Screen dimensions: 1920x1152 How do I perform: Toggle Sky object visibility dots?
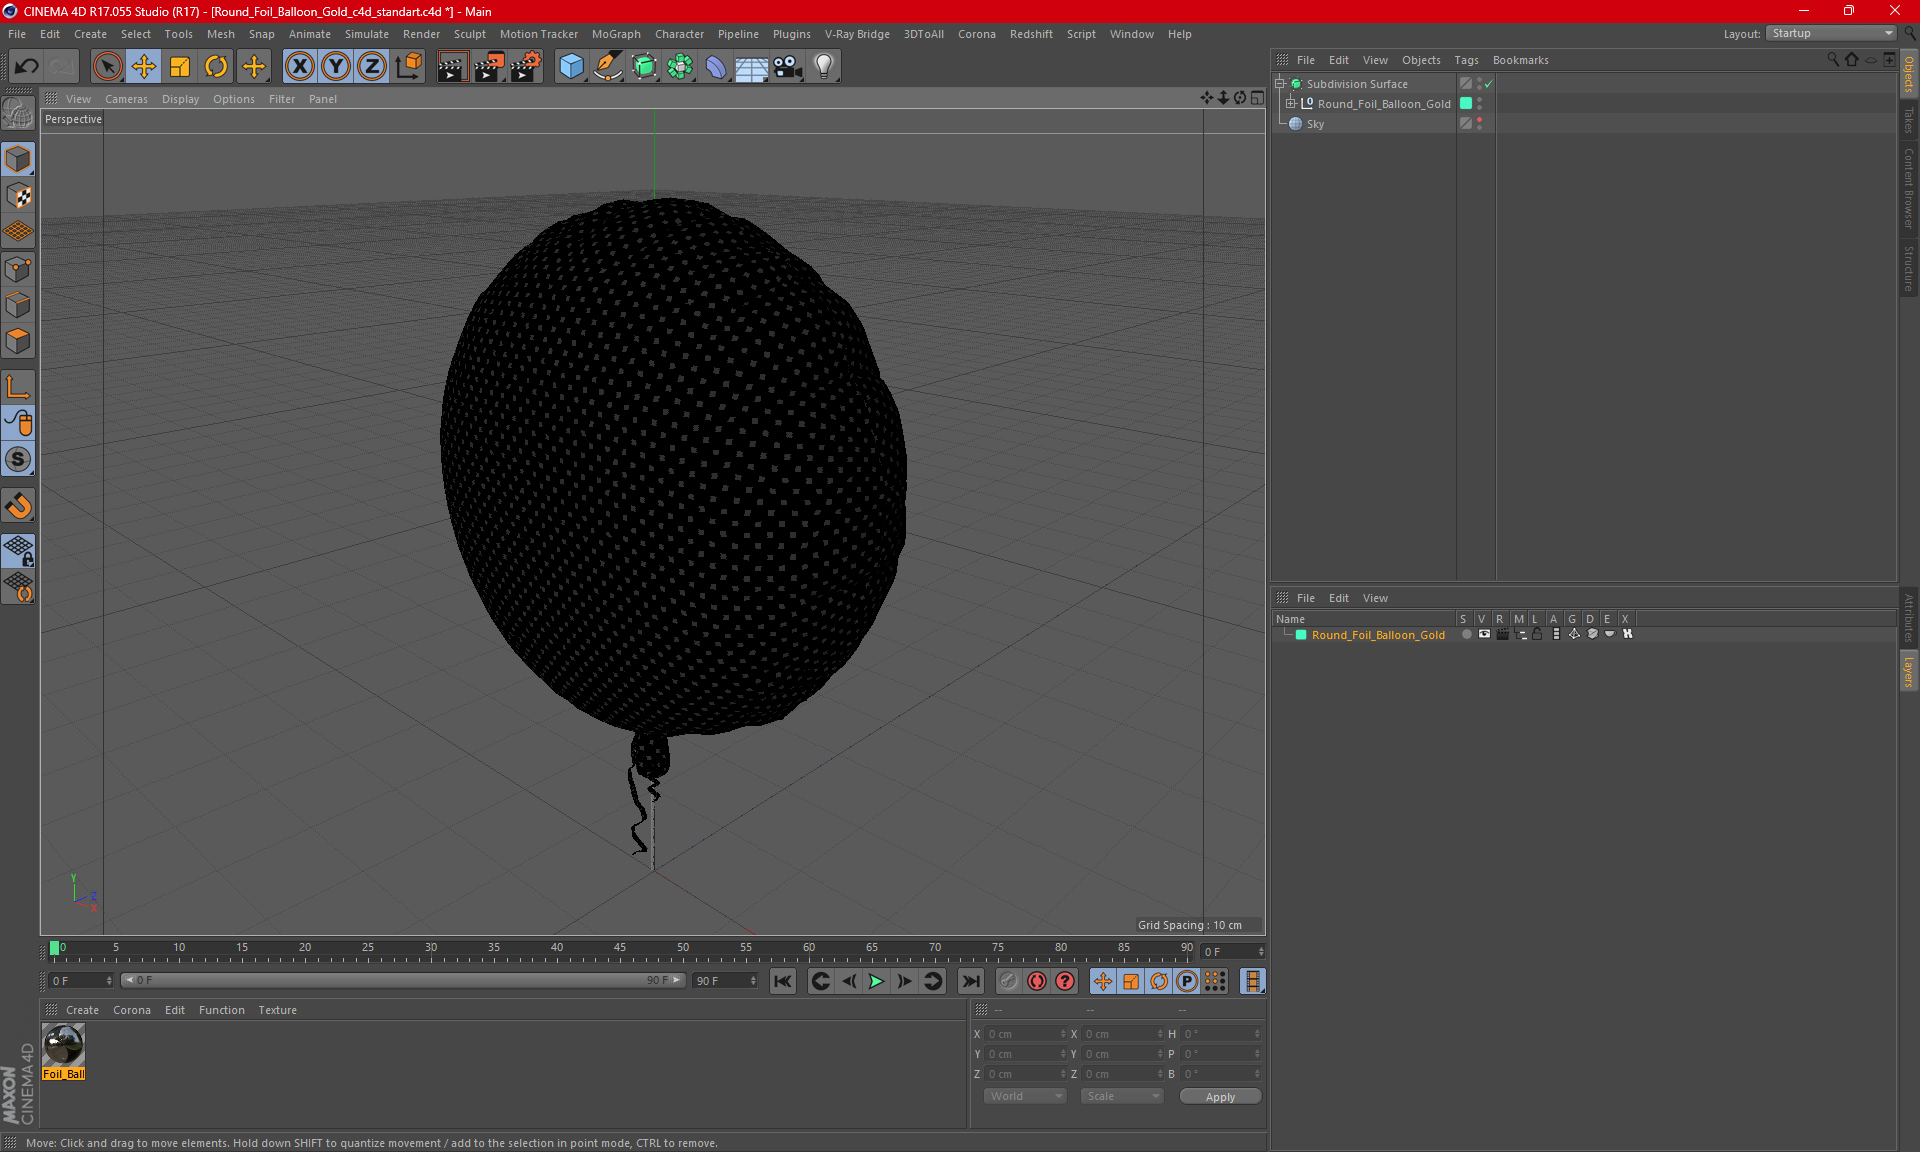[1480, 124]
